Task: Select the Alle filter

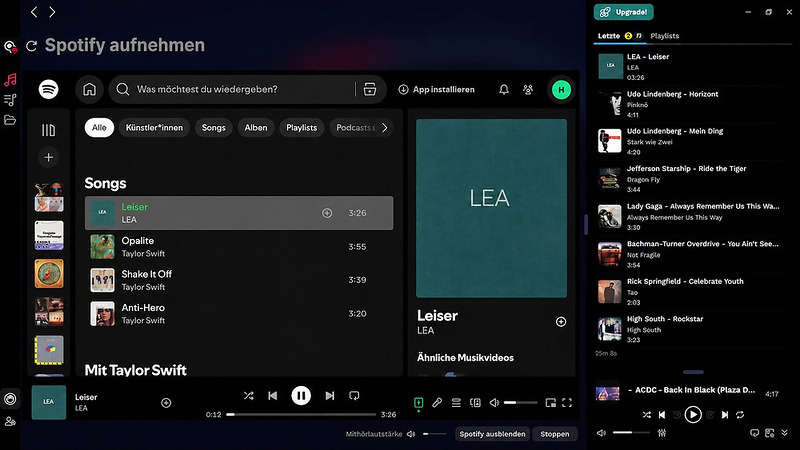Action: (x=99, y=128)
